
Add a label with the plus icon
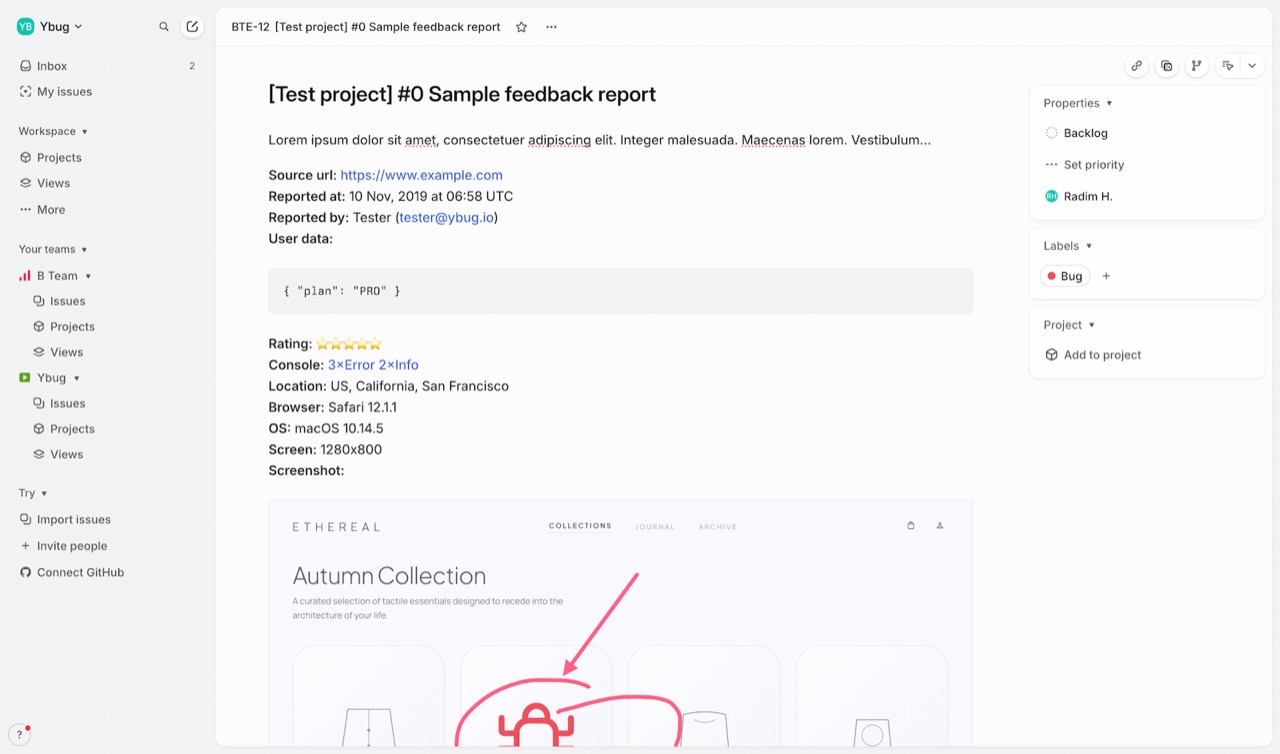tap(1106, 276)
